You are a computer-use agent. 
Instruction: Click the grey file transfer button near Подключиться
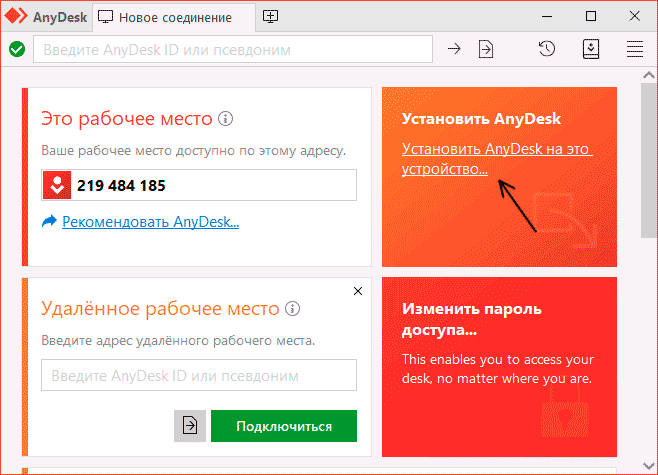pos(190,426)
